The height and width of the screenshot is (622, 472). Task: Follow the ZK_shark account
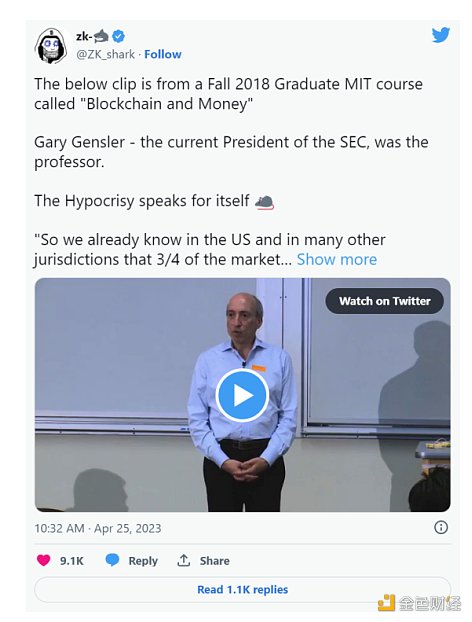point(163,54)
